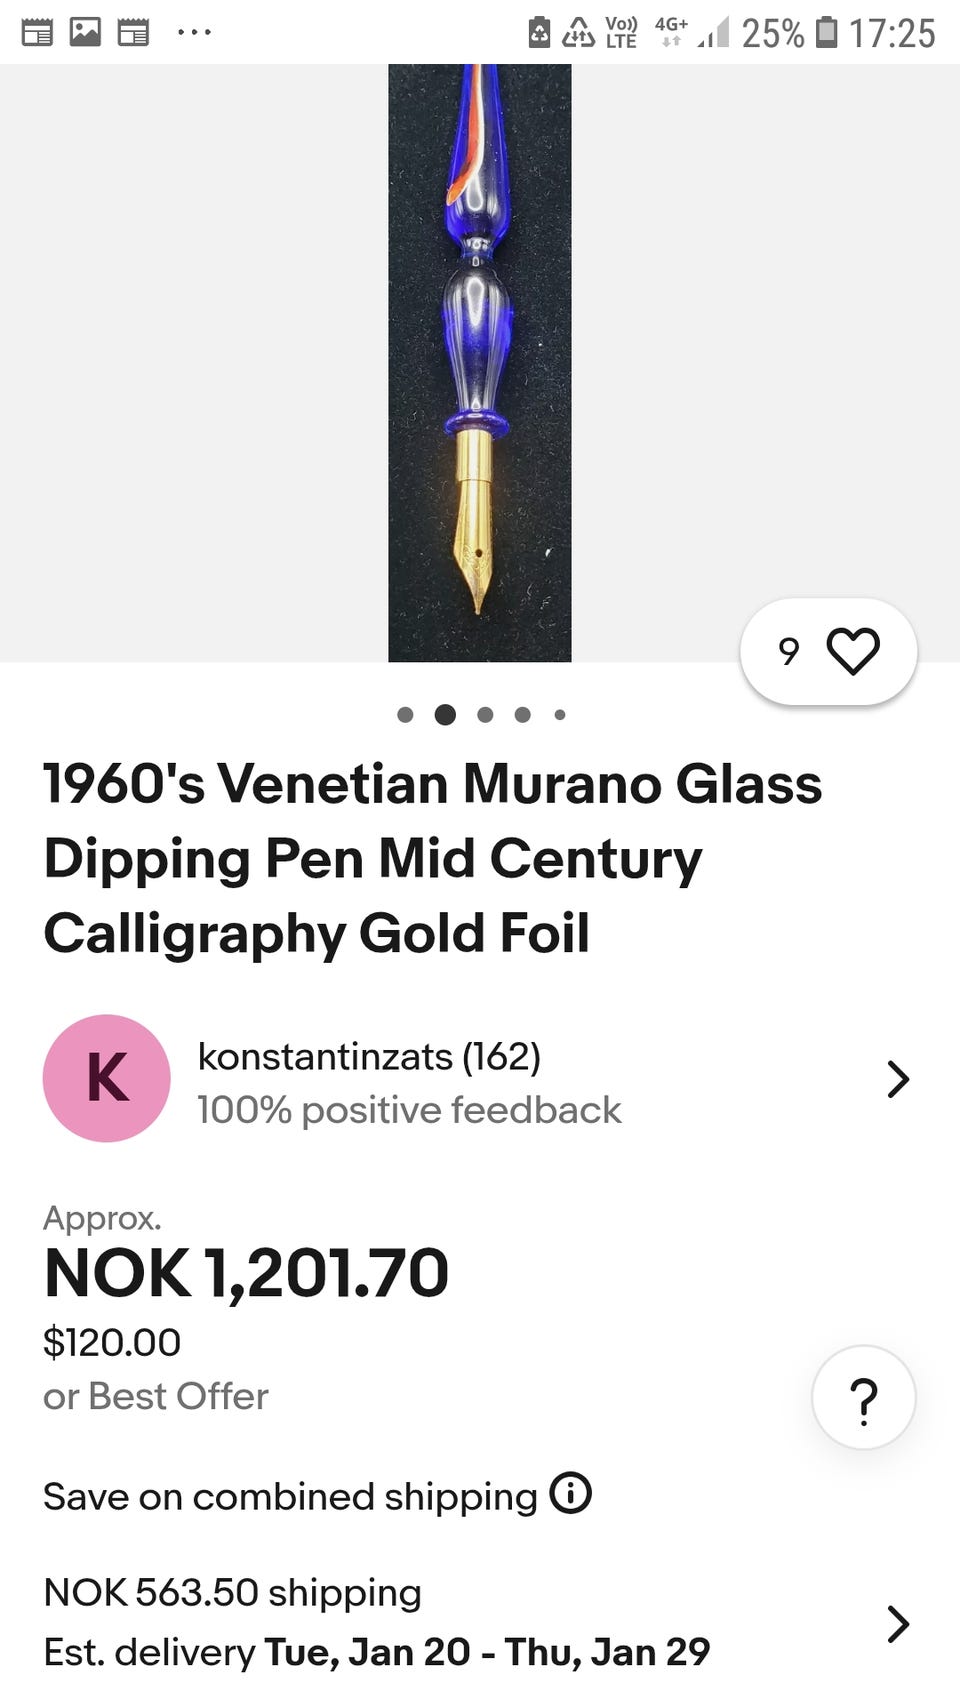Viewport: 960px width, 1707px height.
Task: Tap the image notification icon
Action: (85, 32)
